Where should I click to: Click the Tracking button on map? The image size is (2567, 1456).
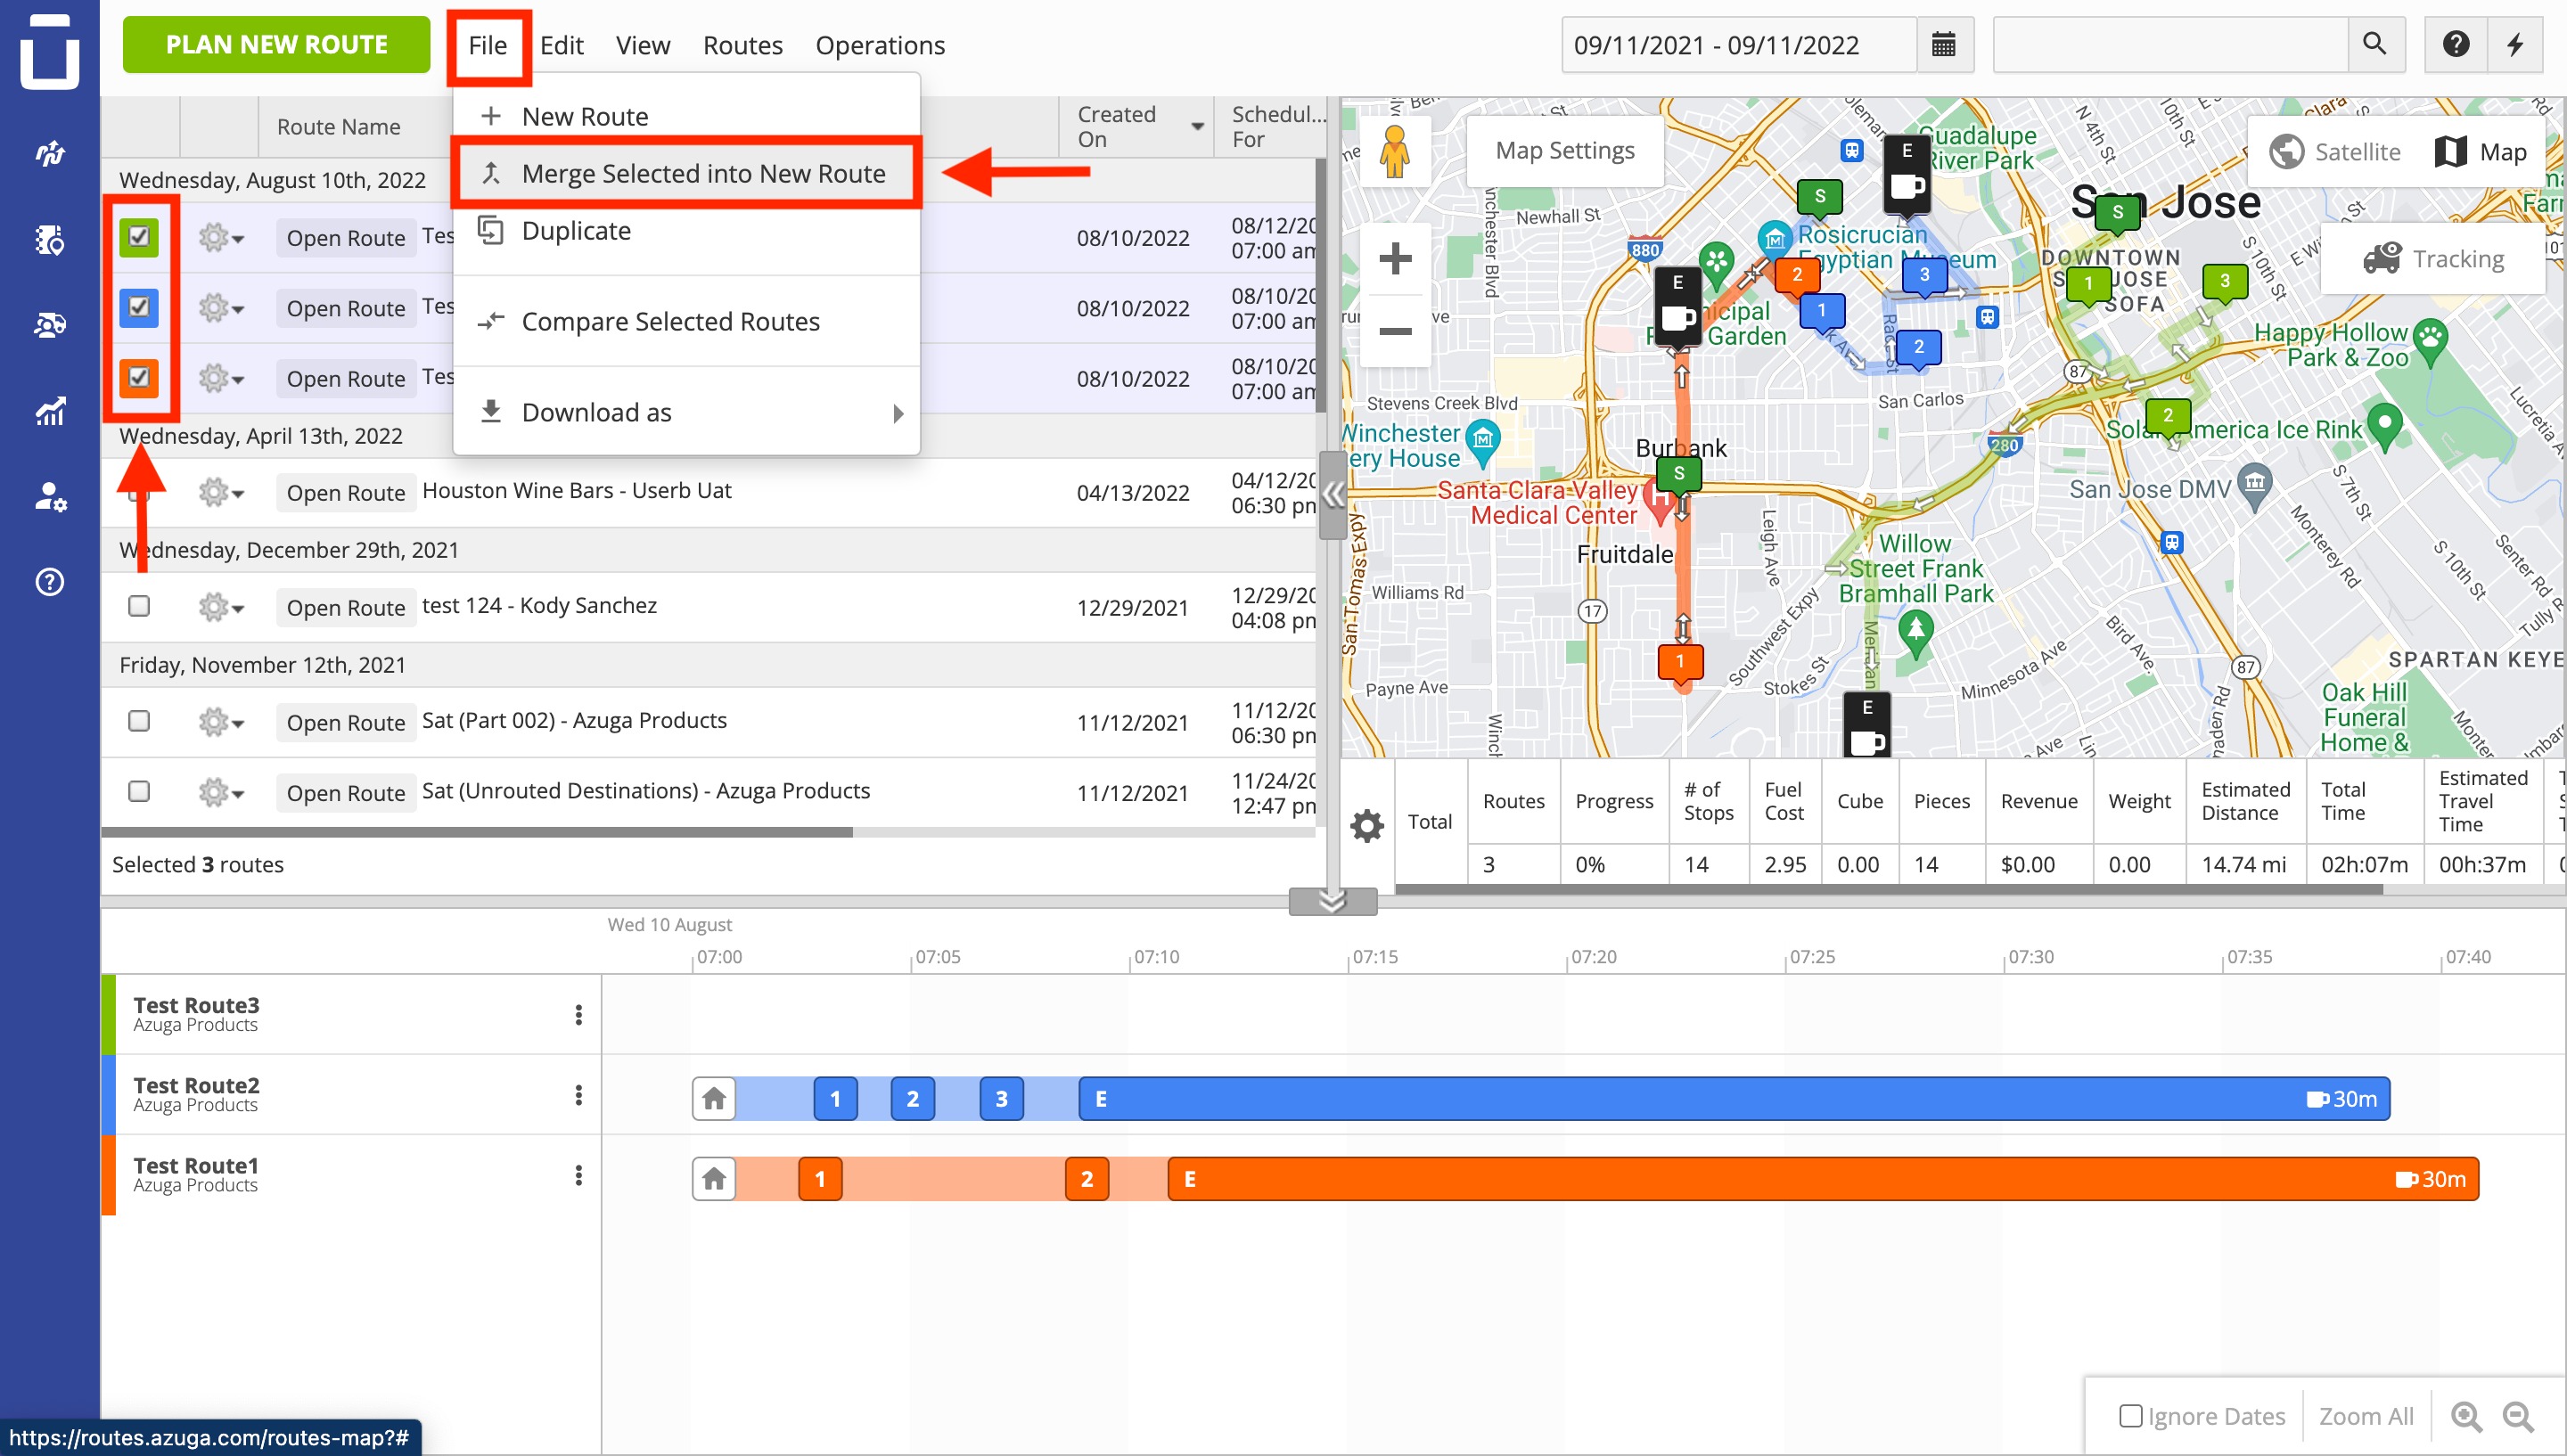coord(2433,259)
